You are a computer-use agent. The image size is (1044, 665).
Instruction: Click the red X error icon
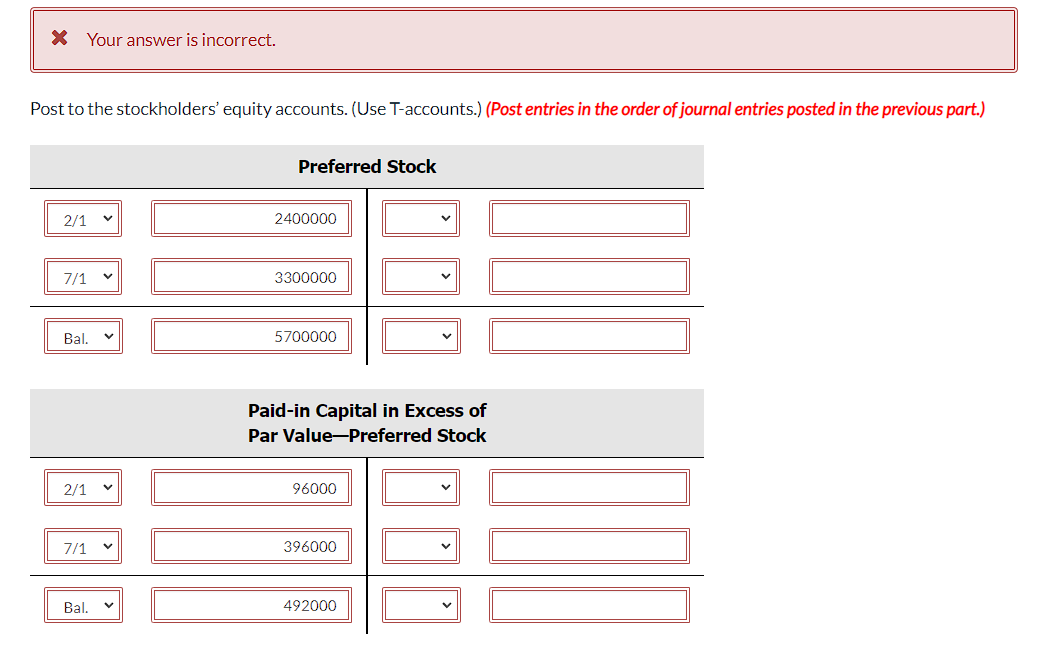[x=59, y=38]
